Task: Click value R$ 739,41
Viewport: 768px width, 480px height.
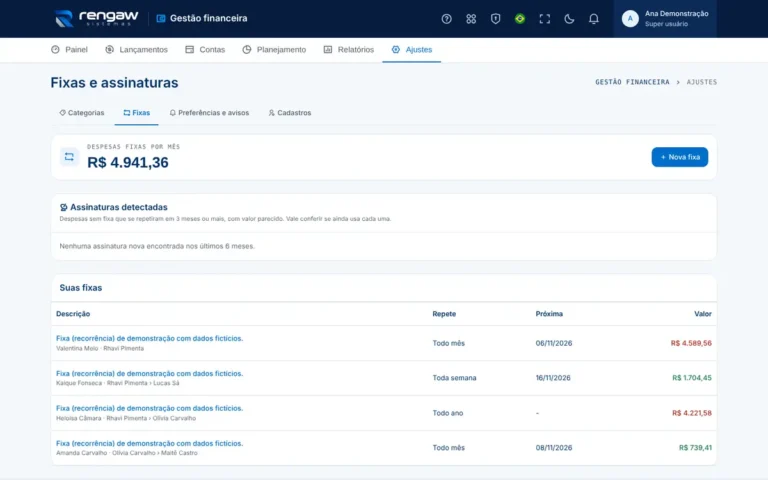Action: pos(695,448)
